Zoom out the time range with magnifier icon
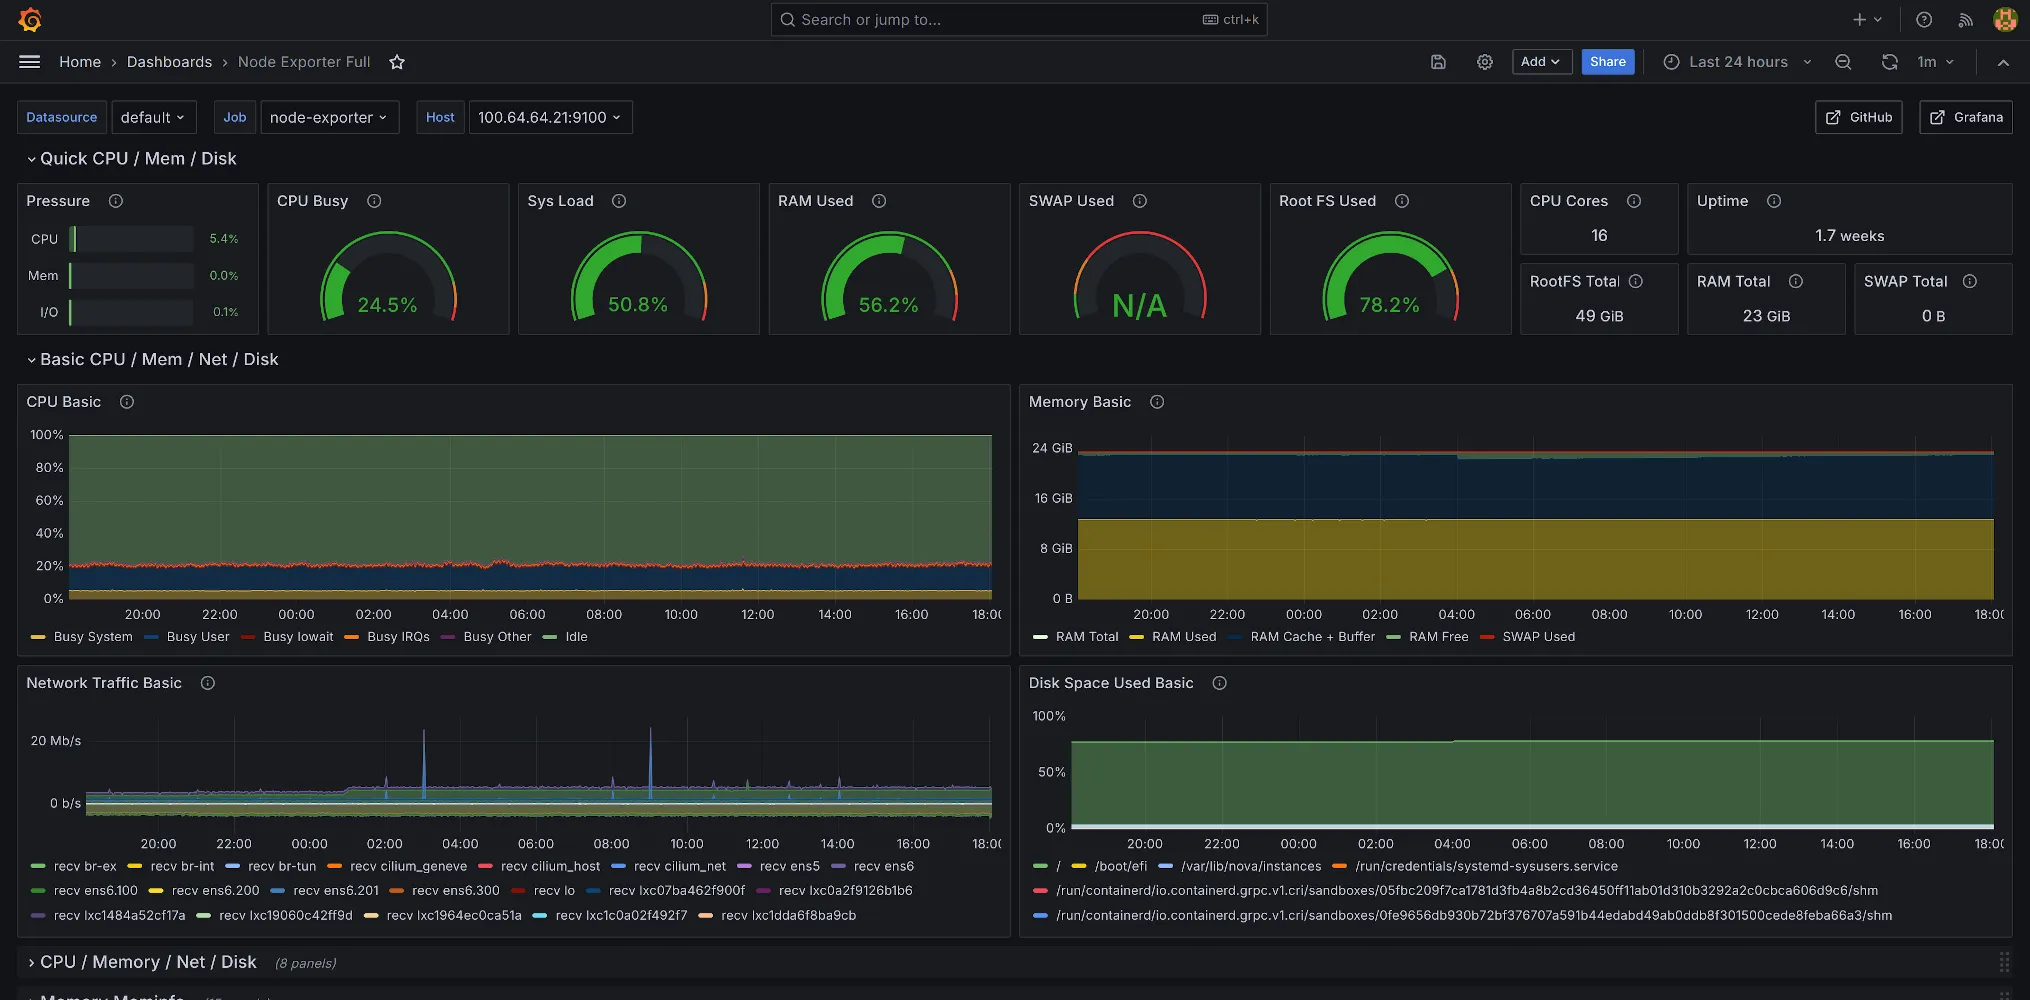2030x1000 pixels. click(x=1843, y=61)
